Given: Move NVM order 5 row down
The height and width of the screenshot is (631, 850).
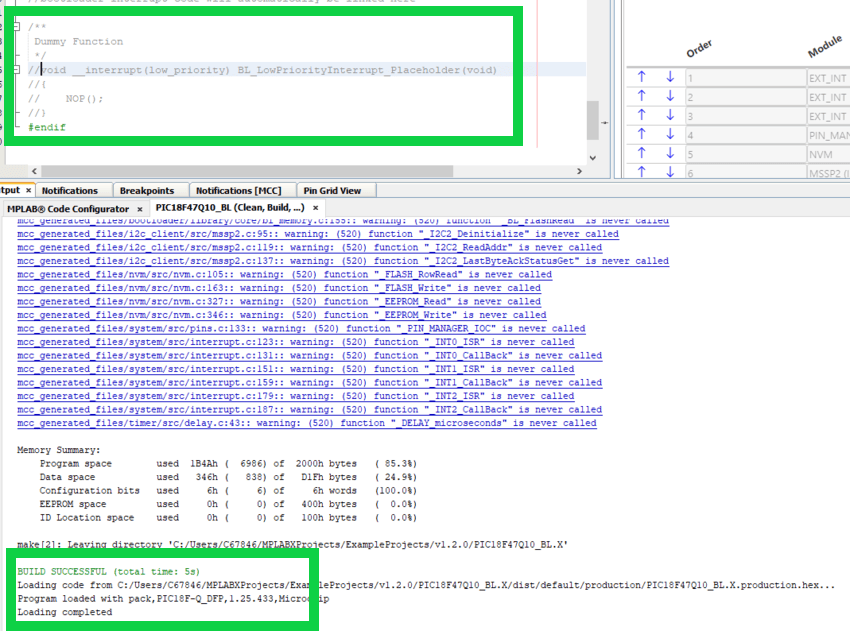Looking at the screenshot, I should [x=670, y=155].
